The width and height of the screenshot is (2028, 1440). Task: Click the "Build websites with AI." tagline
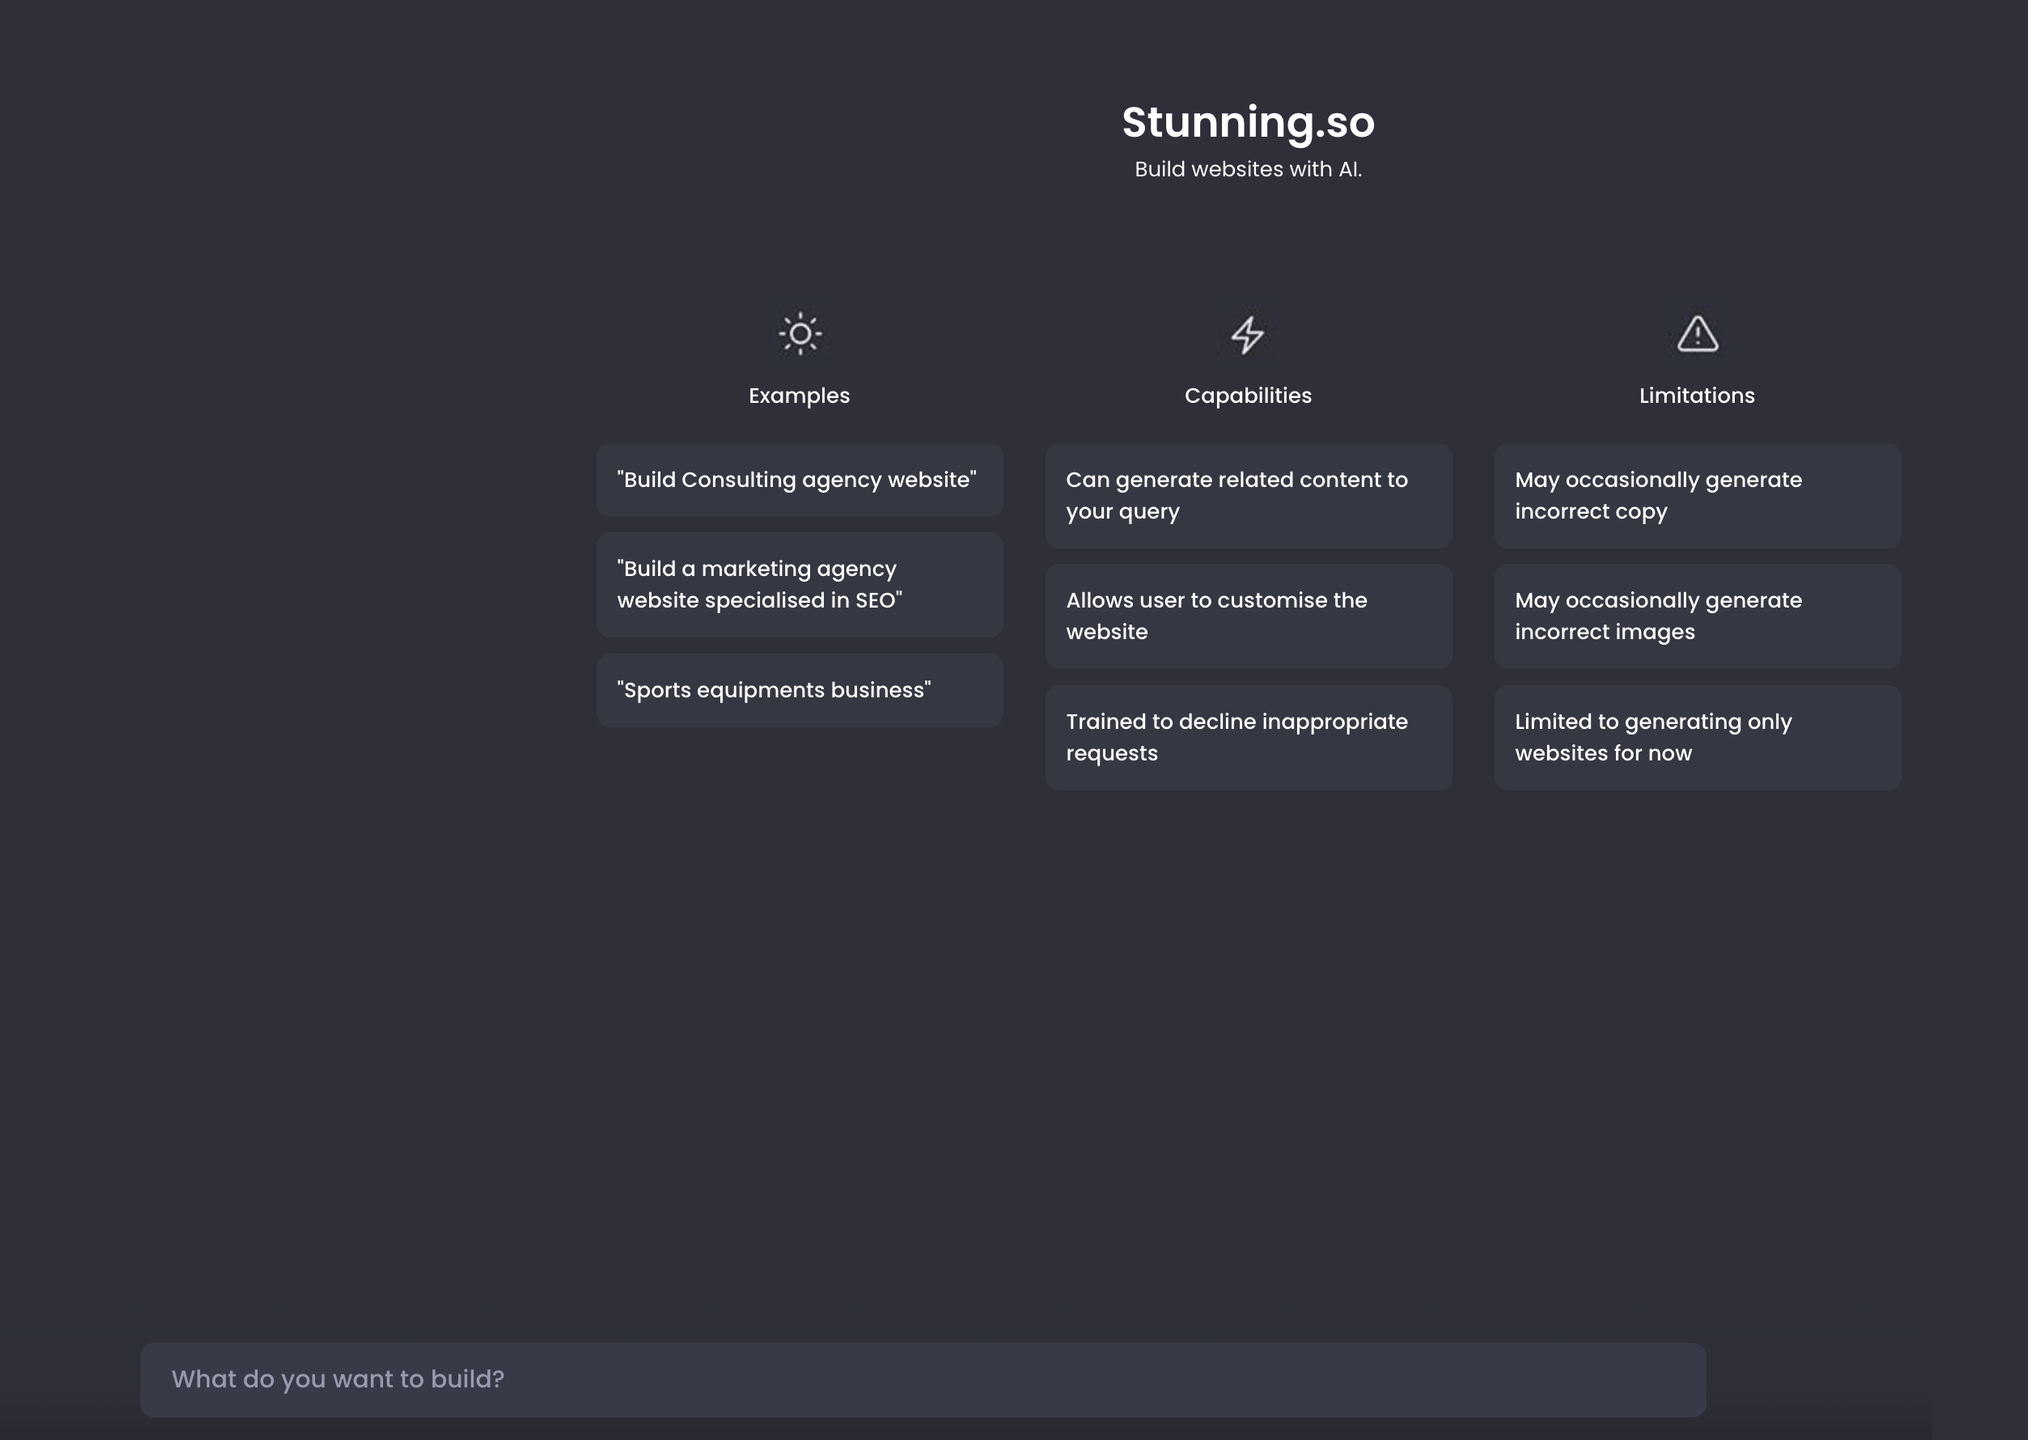[x=1247, y=169]
